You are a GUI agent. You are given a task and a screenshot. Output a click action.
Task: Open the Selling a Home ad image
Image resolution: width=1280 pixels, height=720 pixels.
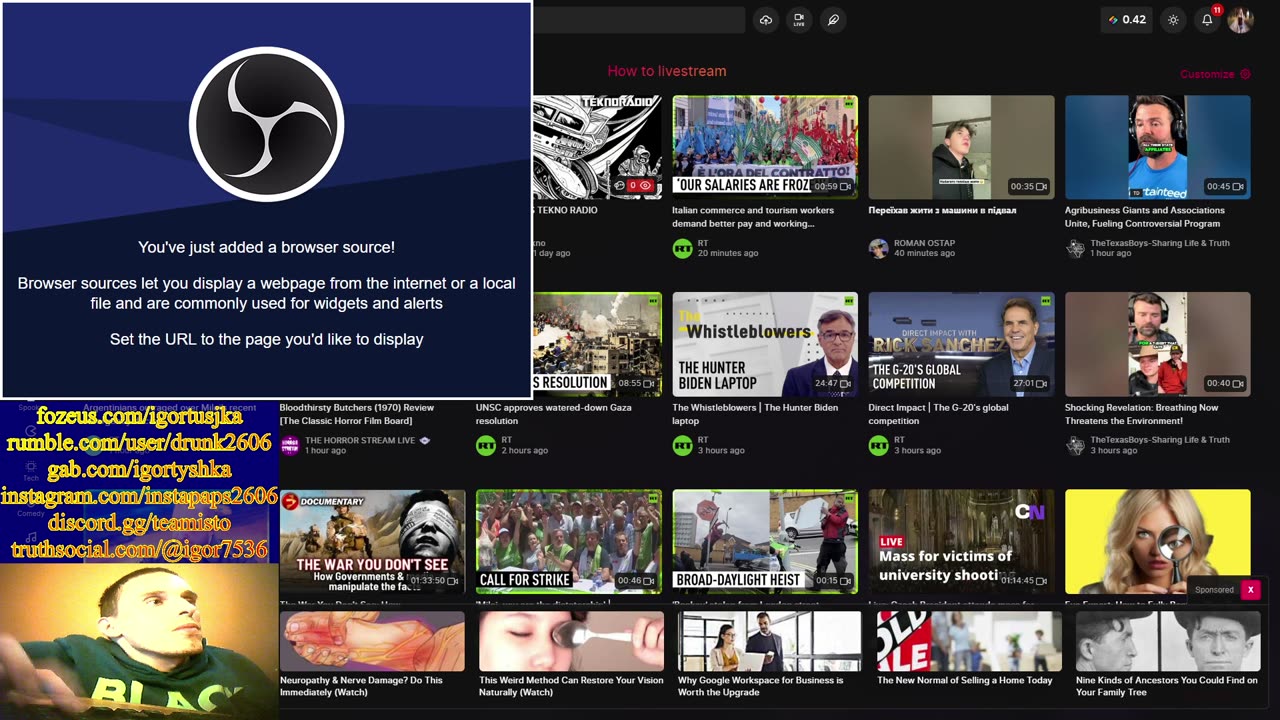point(969,641)
